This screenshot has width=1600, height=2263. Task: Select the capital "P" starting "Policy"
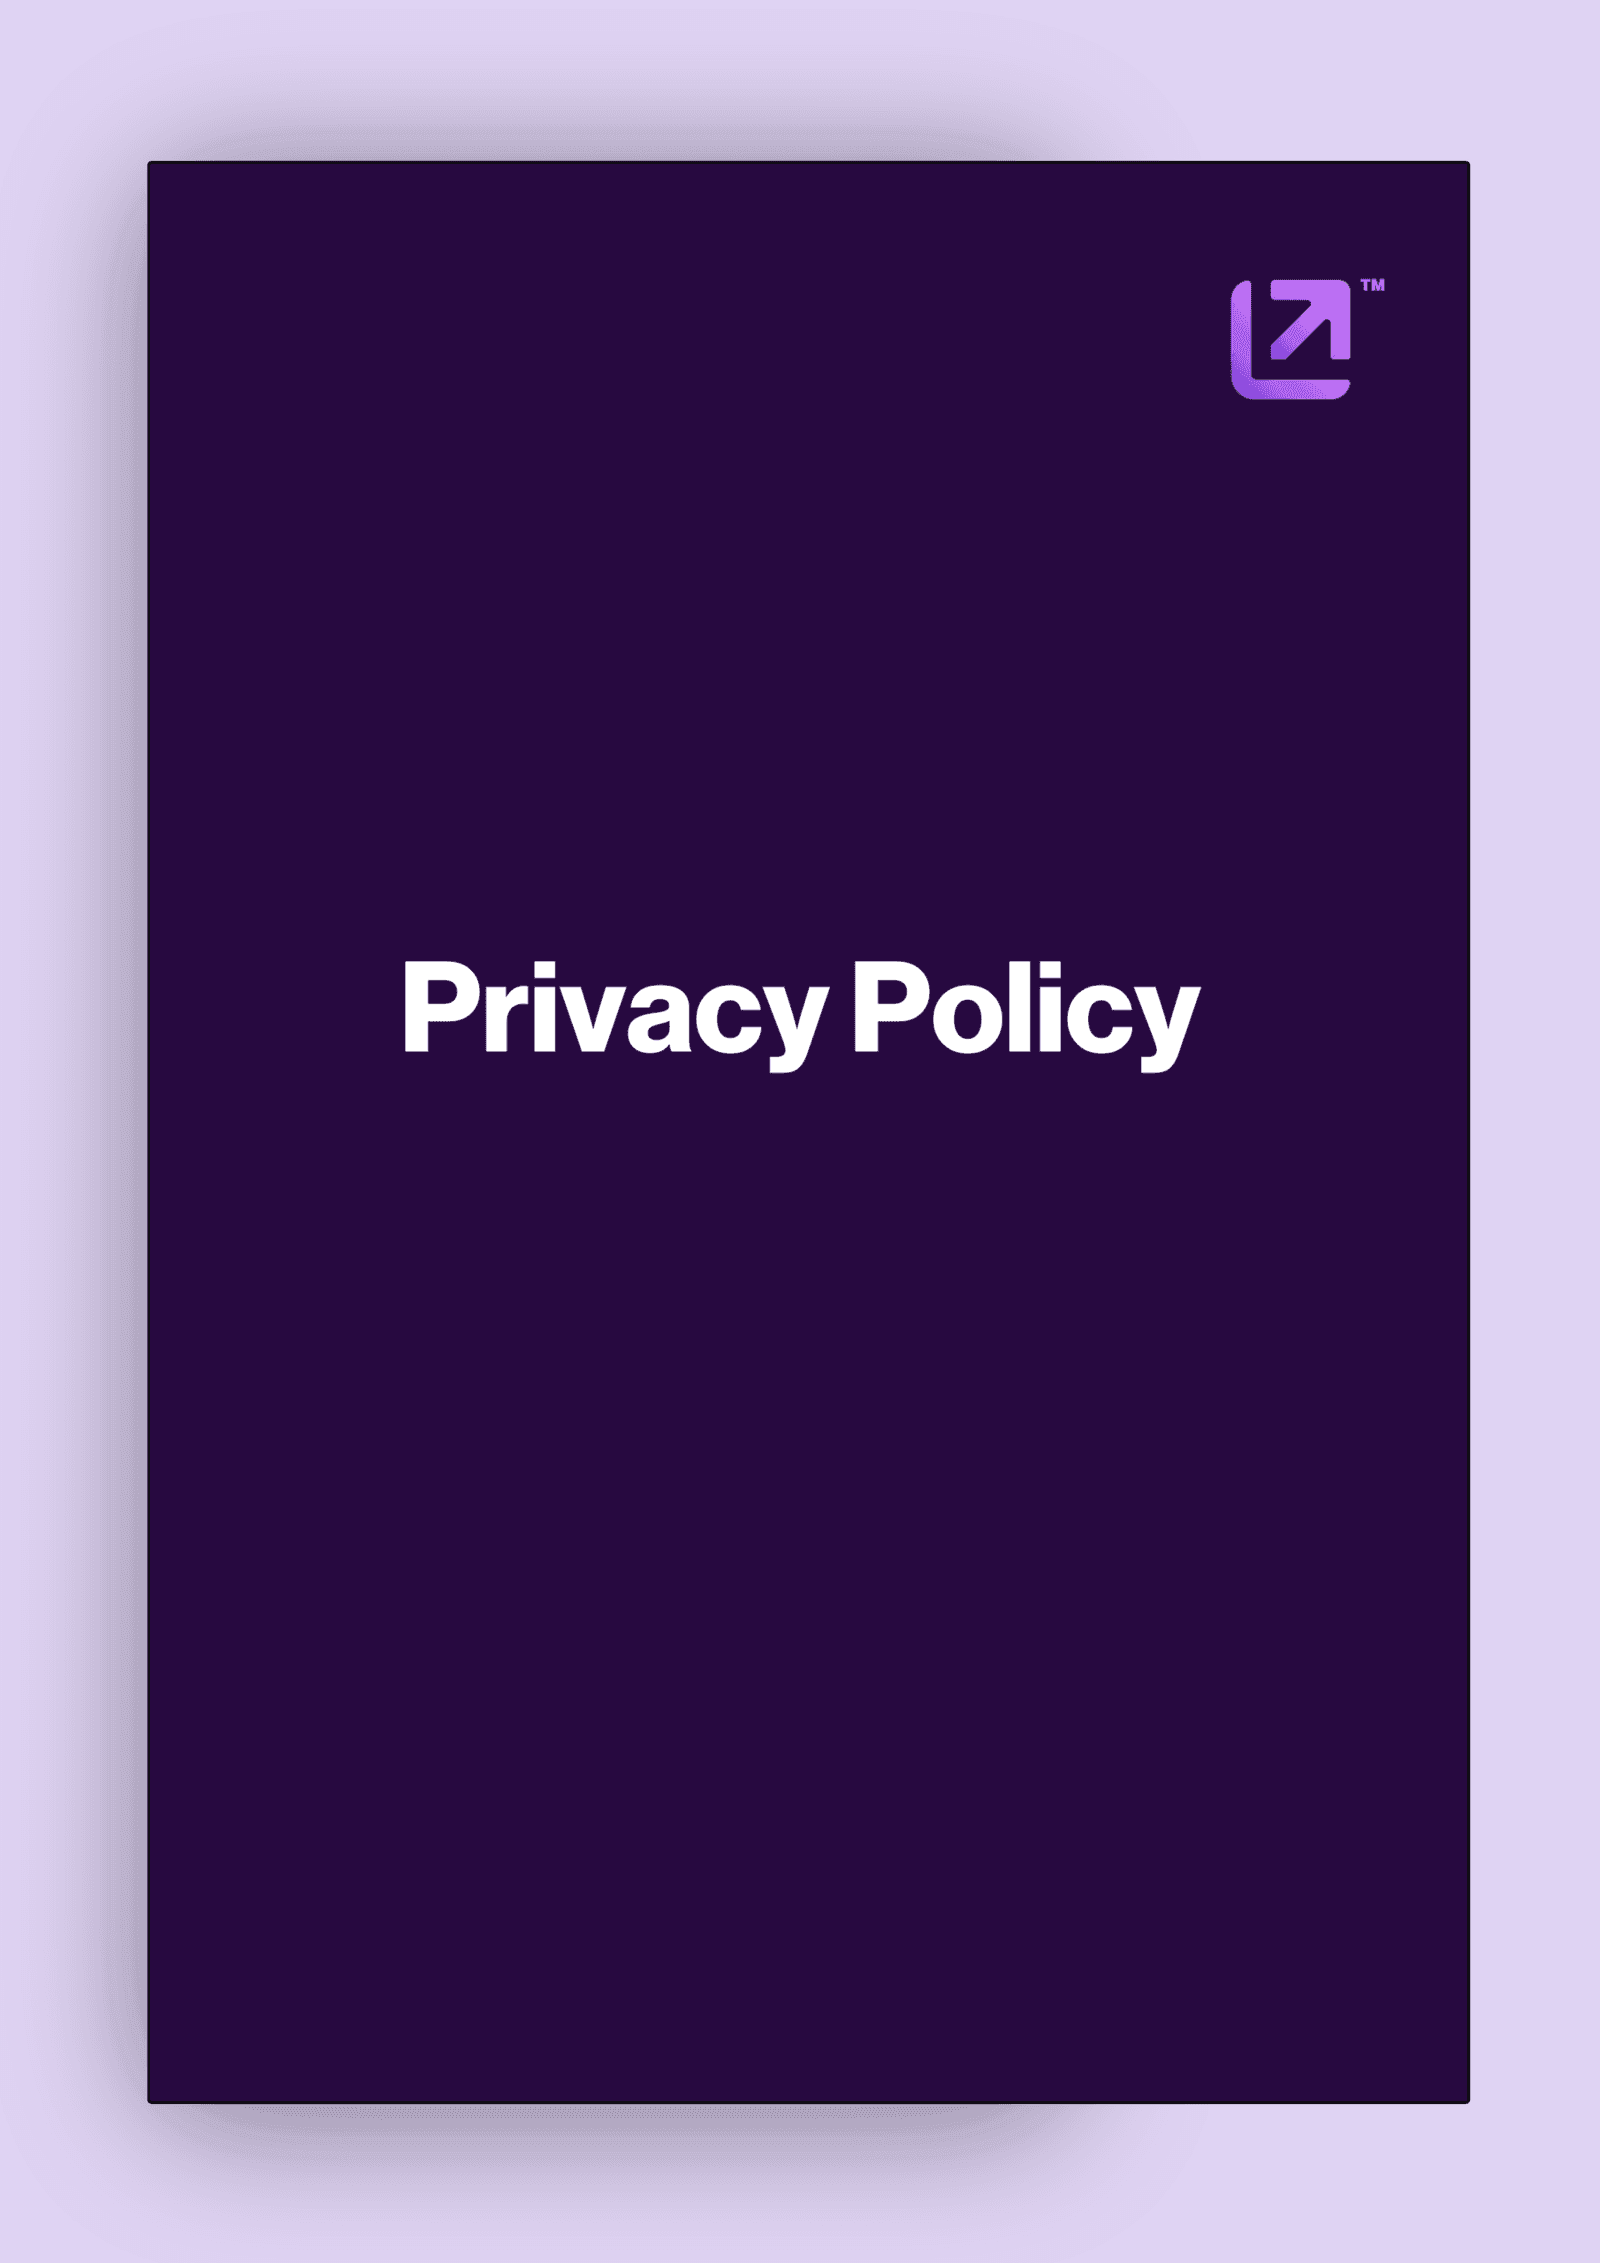(x=890, y=1006)
